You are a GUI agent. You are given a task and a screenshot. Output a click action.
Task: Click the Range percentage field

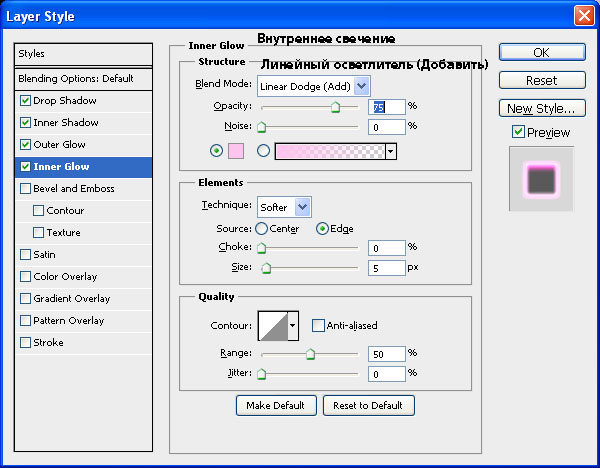pos(386,354)
